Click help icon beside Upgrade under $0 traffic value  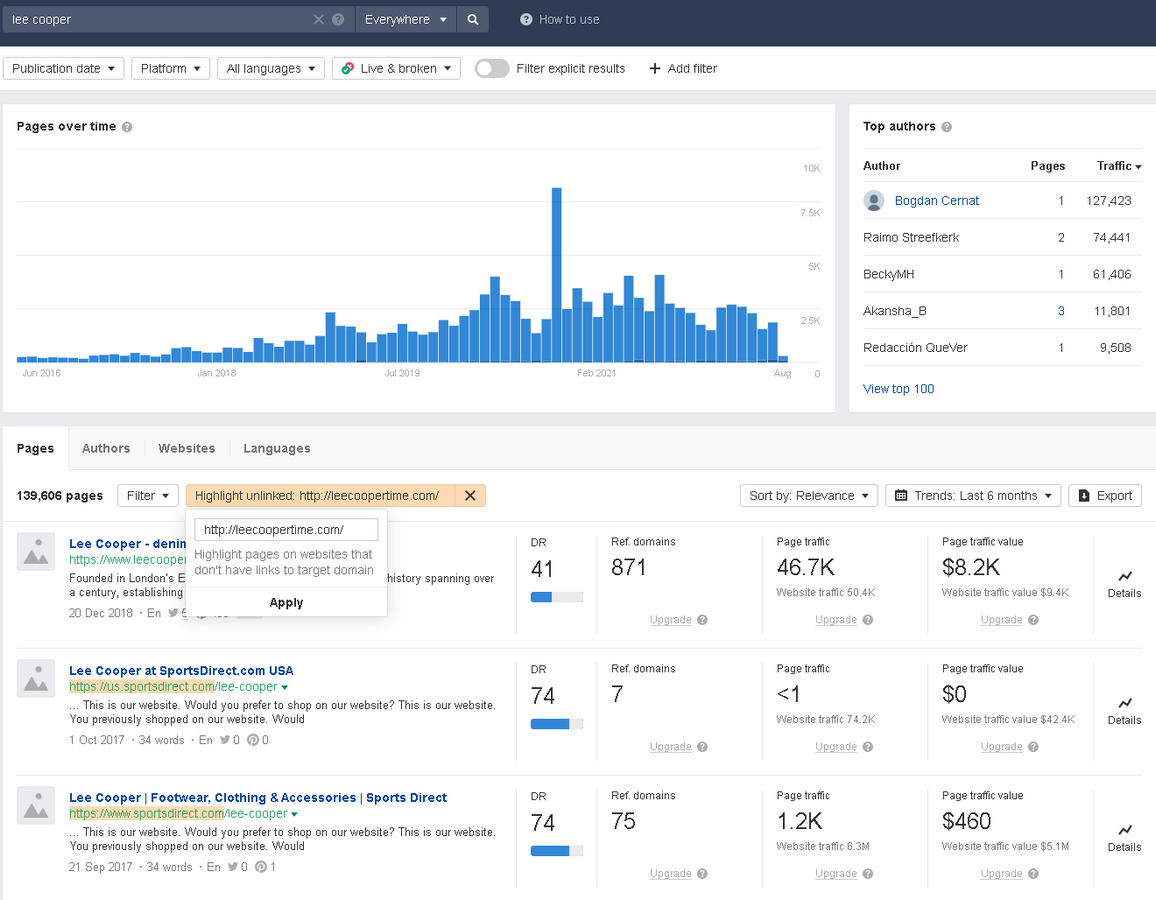coord(1034,747)
